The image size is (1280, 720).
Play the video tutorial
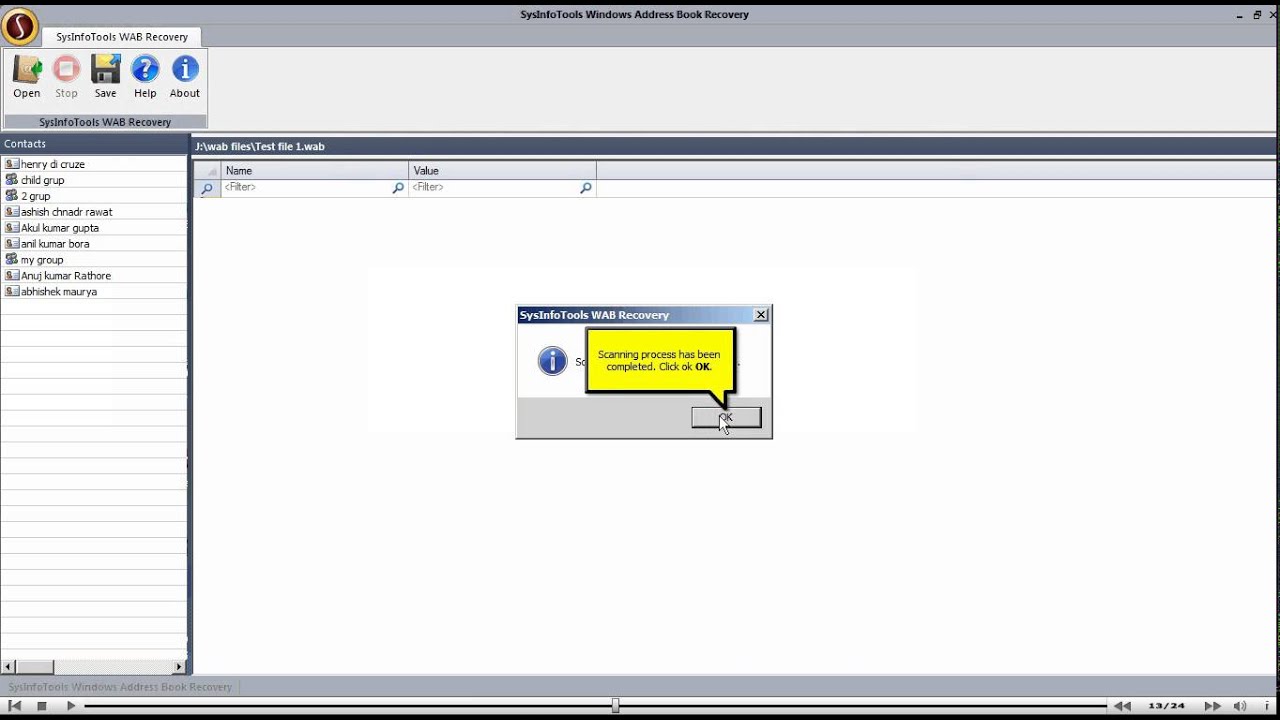coord(71,706)
